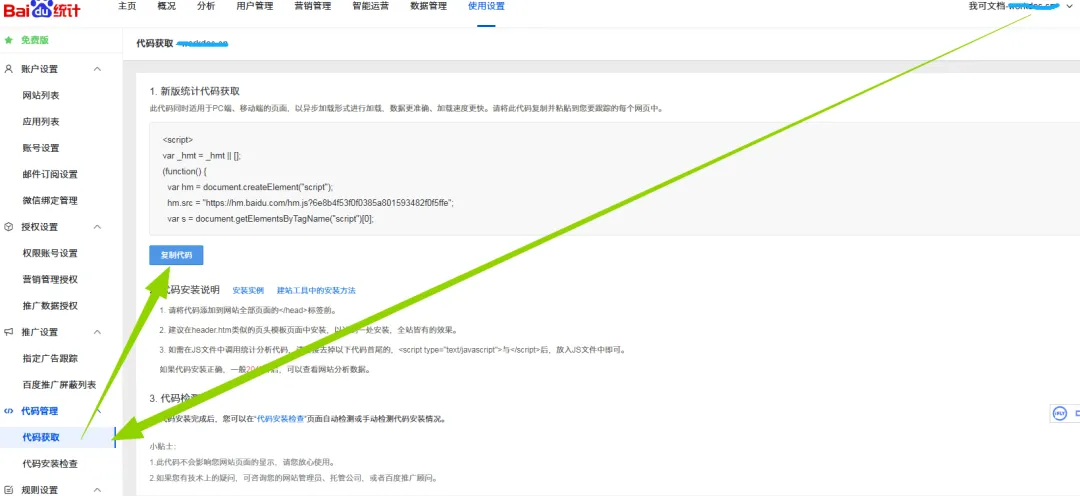Image resolution: width=1080 pixels, height=496 pixels.
Task: Switch to the 分析 tab
Action: tap(205, 6)
